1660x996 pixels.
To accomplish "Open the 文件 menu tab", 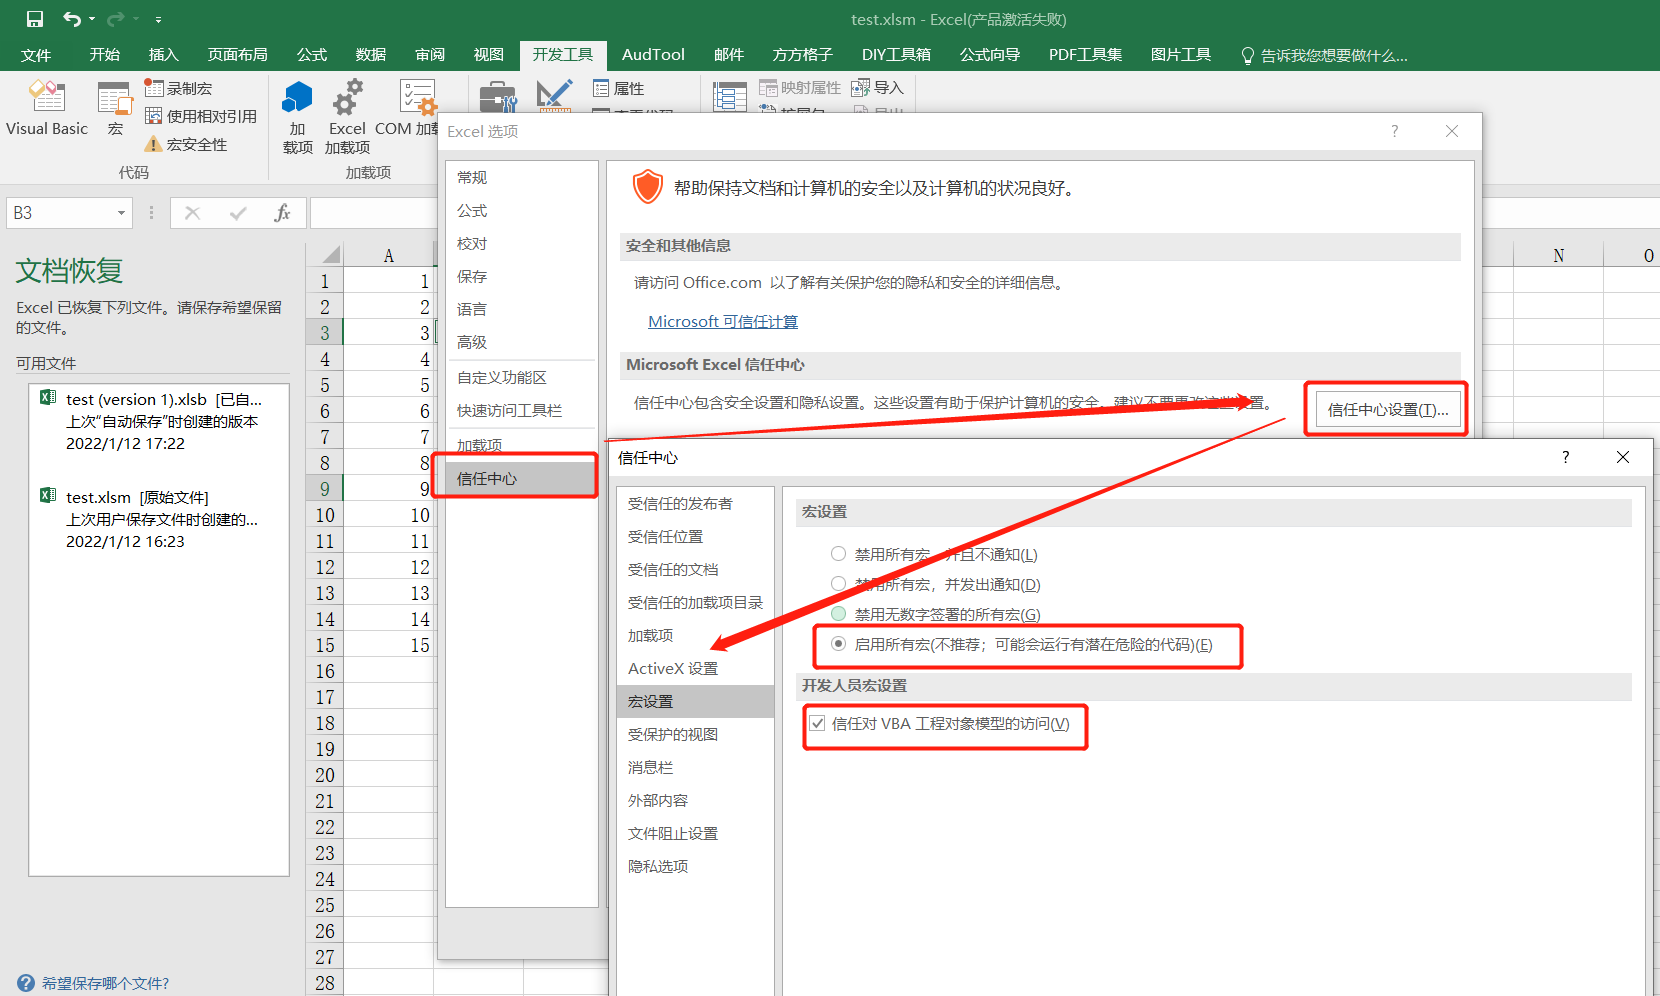I will [36, 55].
